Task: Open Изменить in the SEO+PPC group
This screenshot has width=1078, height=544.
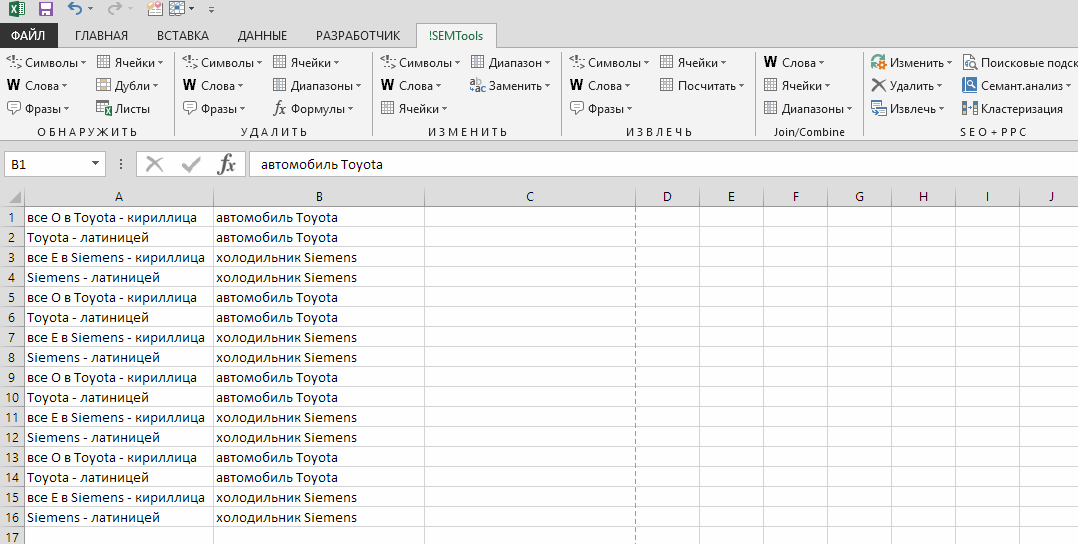Action: pyautogui.click(x=912, y=63)
